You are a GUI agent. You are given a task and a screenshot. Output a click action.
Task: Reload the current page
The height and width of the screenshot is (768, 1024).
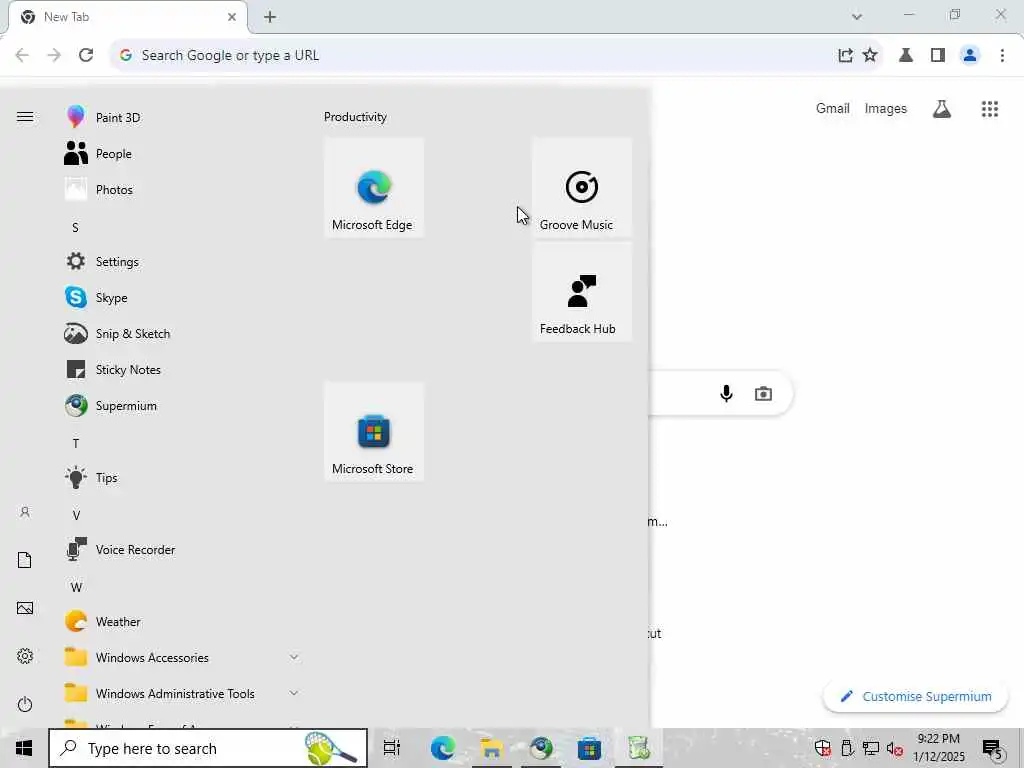(x=86, y=55)
